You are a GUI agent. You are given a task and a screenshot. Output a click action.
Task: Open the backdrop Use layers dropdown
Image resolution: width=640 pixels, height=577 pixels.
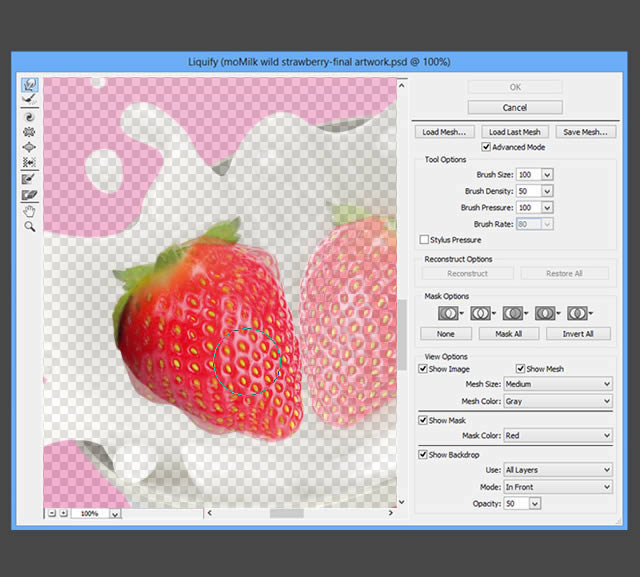coord(558,470)
